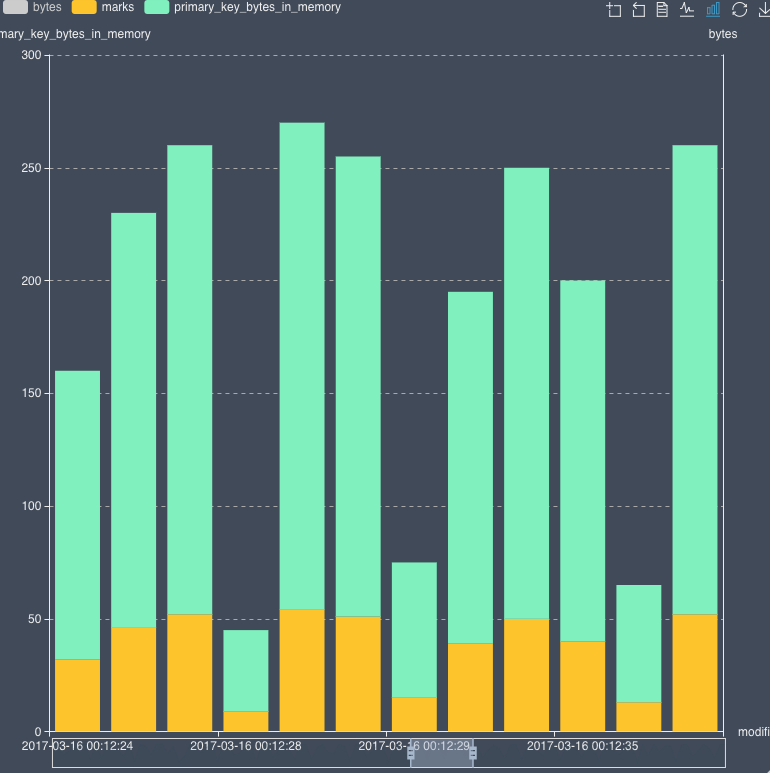Click the last green bar on right
This screenshot has height=773, width=770.
pyautogui.click(x=695, y=380)
